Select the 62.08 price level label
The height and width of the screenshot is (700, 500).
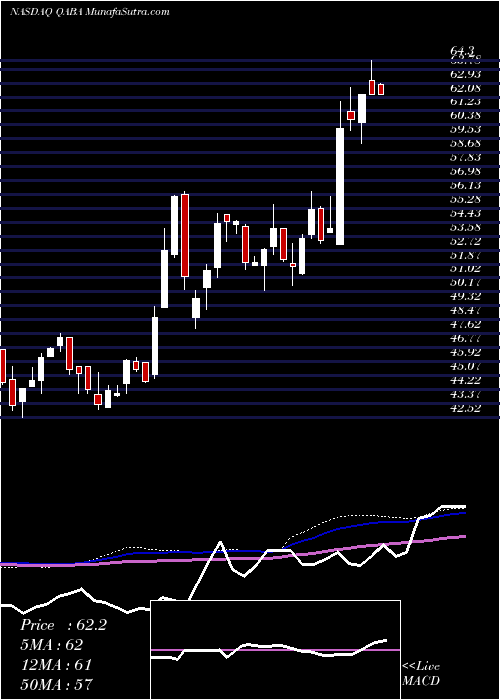[x=465, y=87]
